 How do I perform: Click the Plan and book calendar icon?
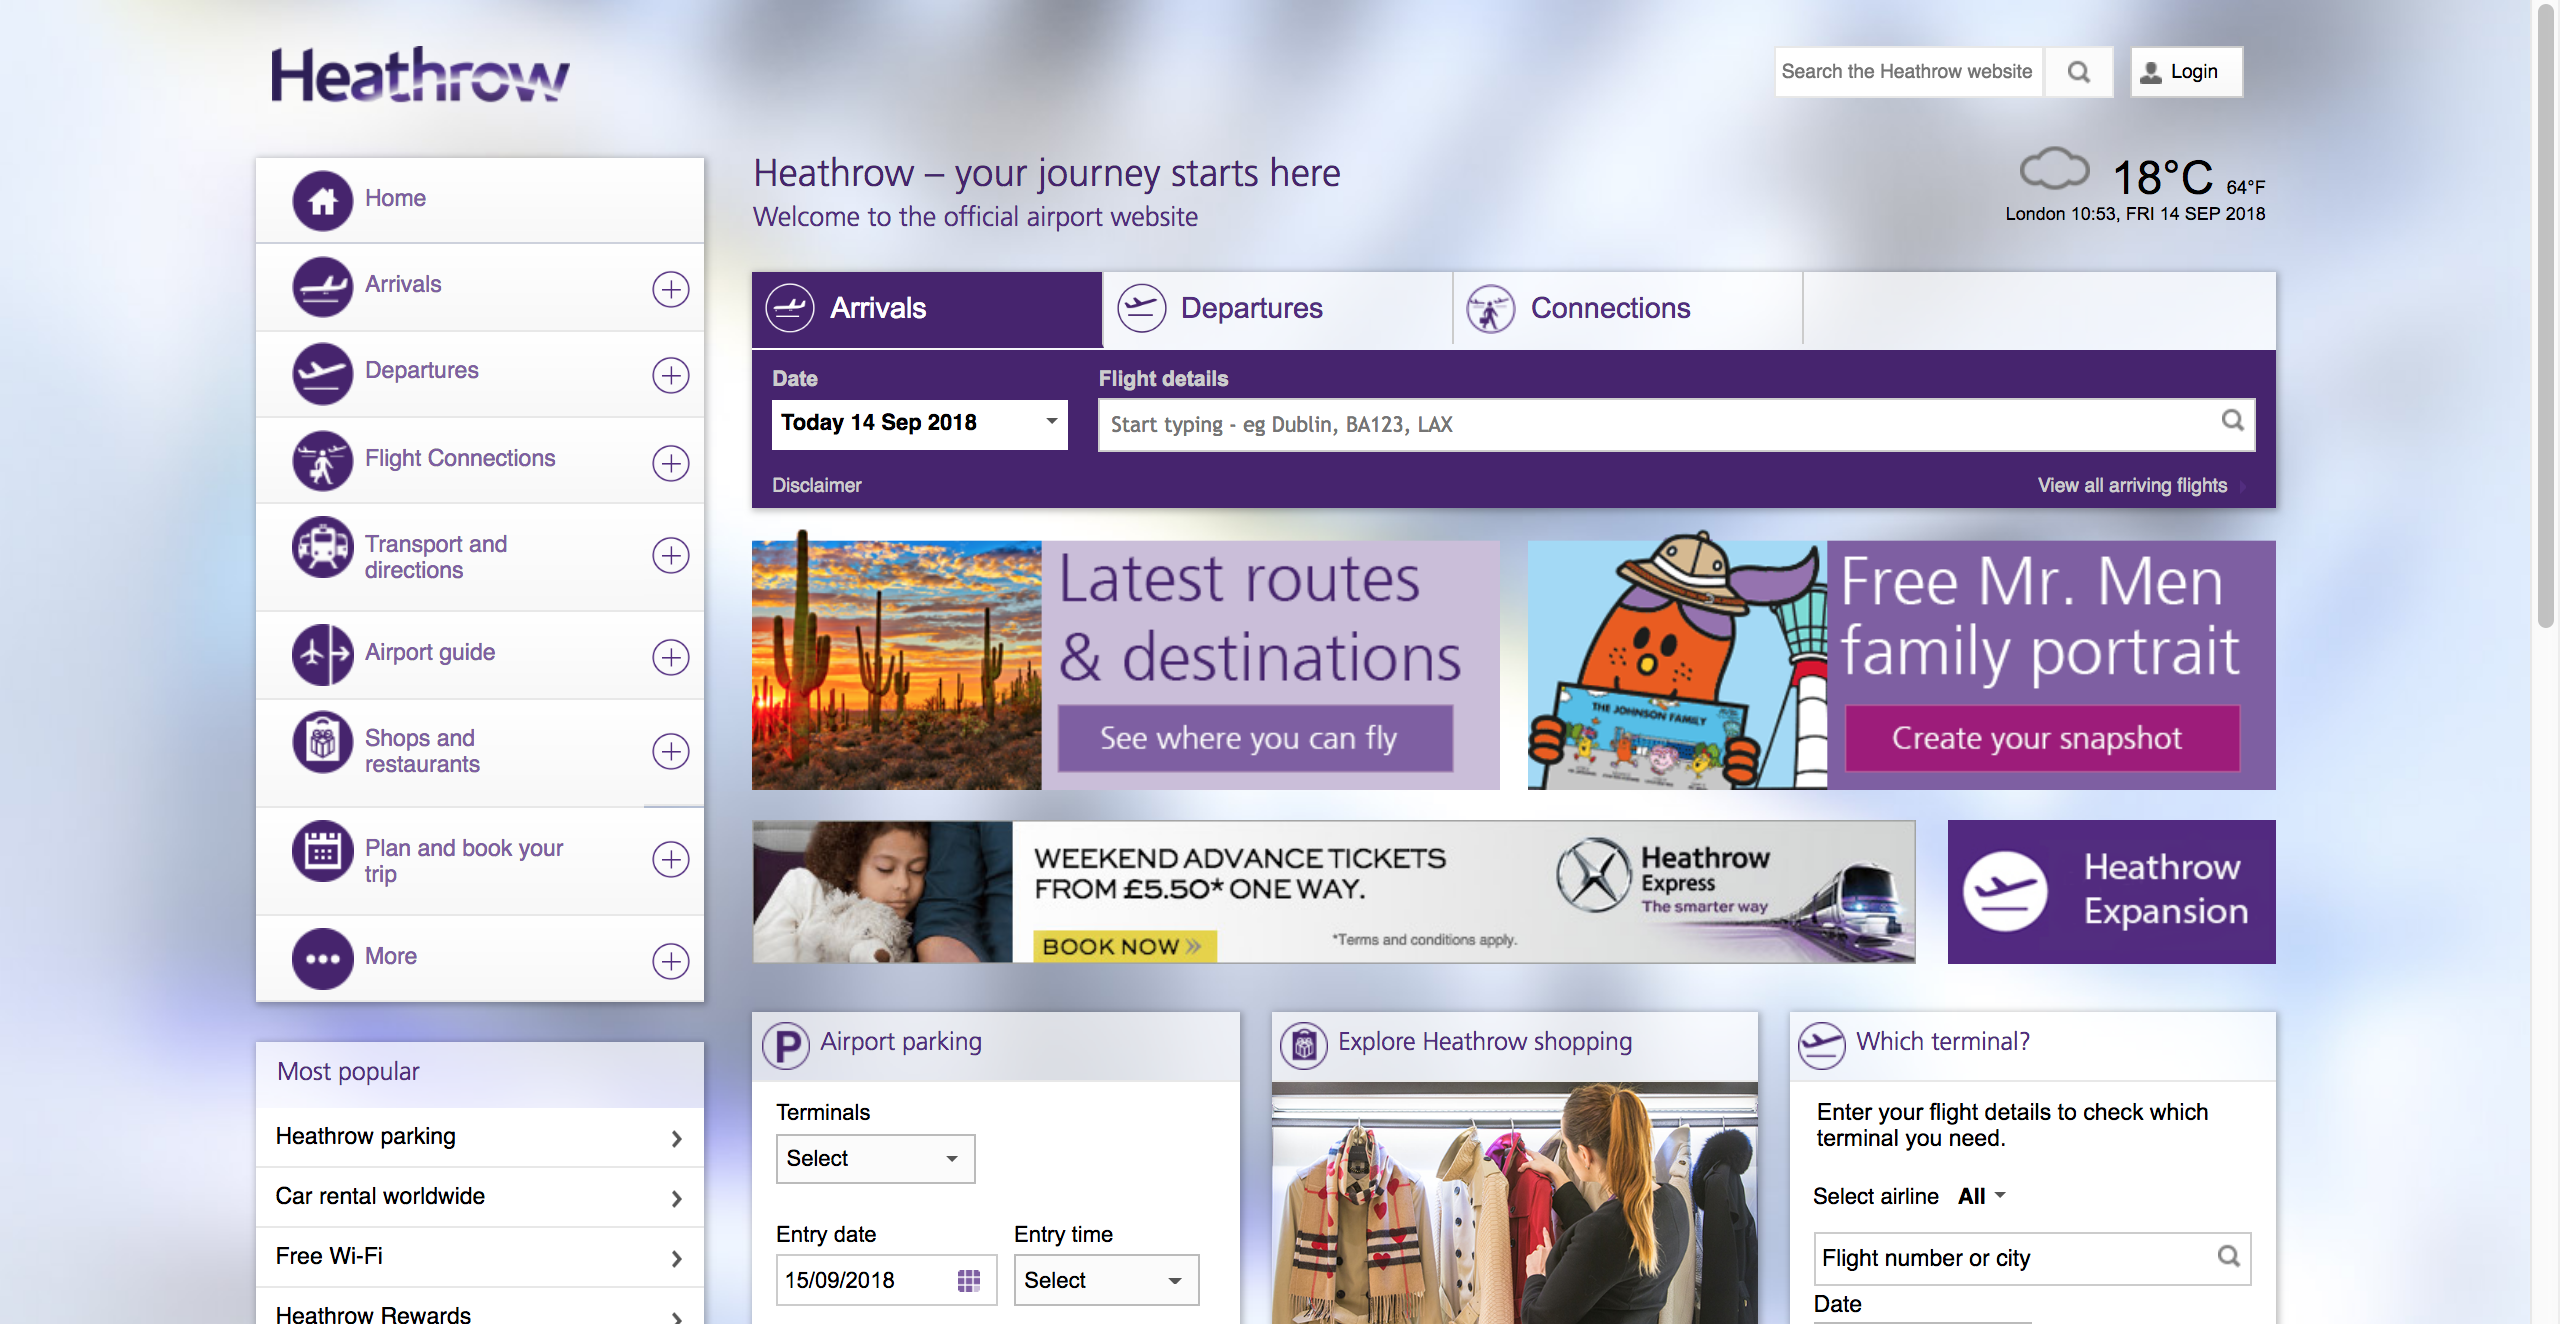322,851
